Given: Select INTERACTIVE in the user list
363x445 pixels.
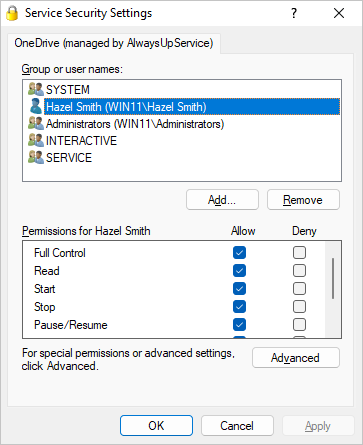Looking at the screenshot, I should tap(81, 141).
